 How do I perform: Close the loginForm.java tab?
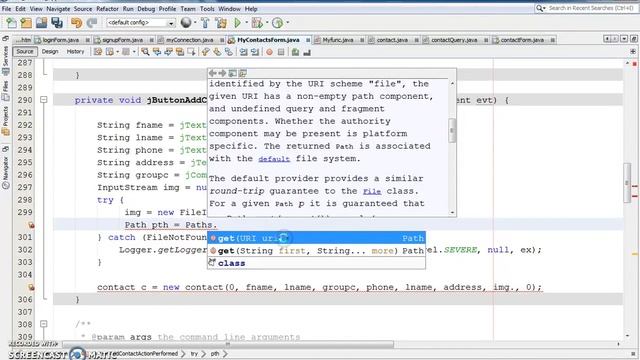(88, 40)
